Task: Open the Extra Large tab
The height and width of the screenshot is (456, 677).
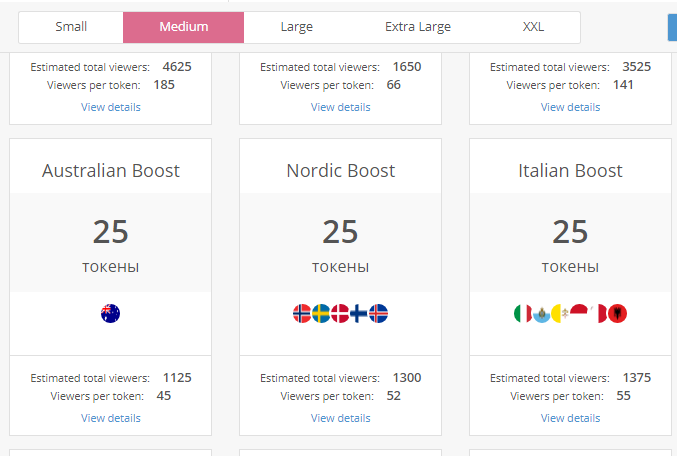Action: (x=418, y=27)
